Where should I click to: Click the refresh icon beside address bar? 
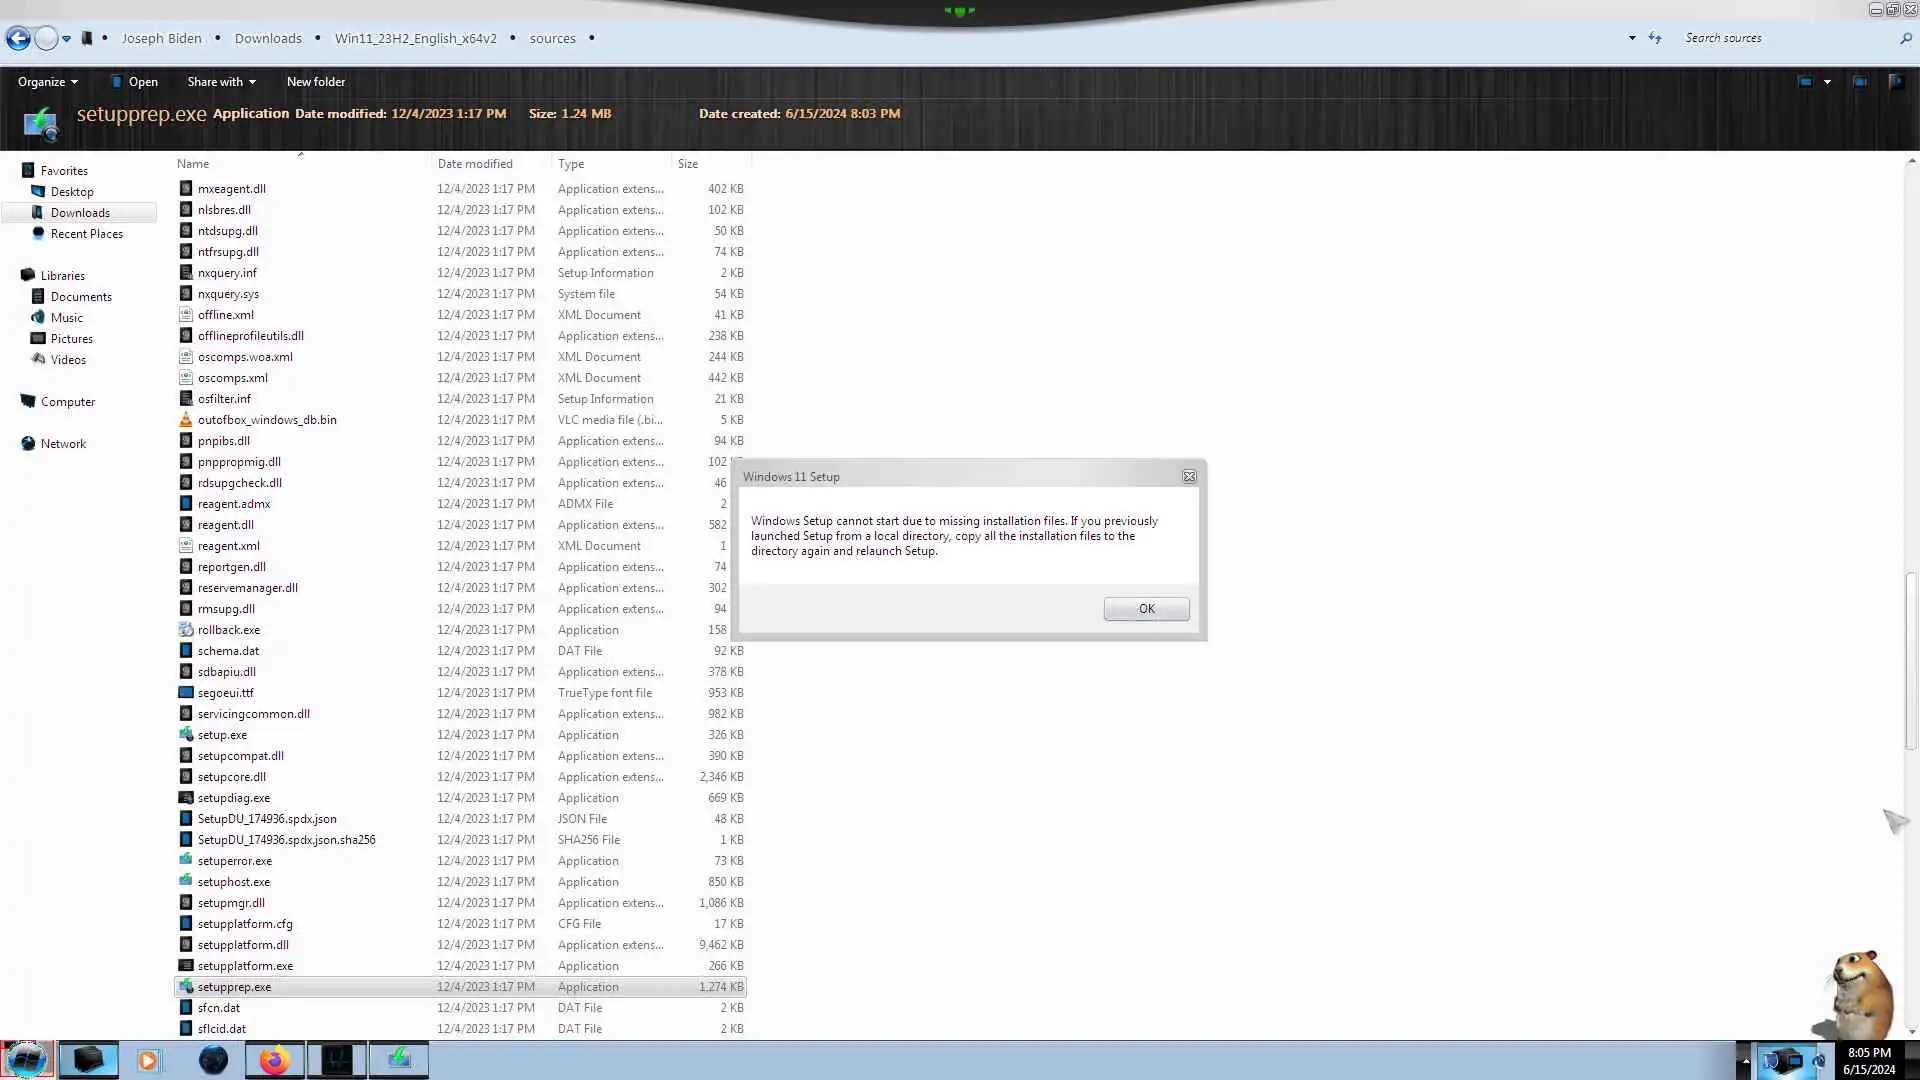(1655, 38)
